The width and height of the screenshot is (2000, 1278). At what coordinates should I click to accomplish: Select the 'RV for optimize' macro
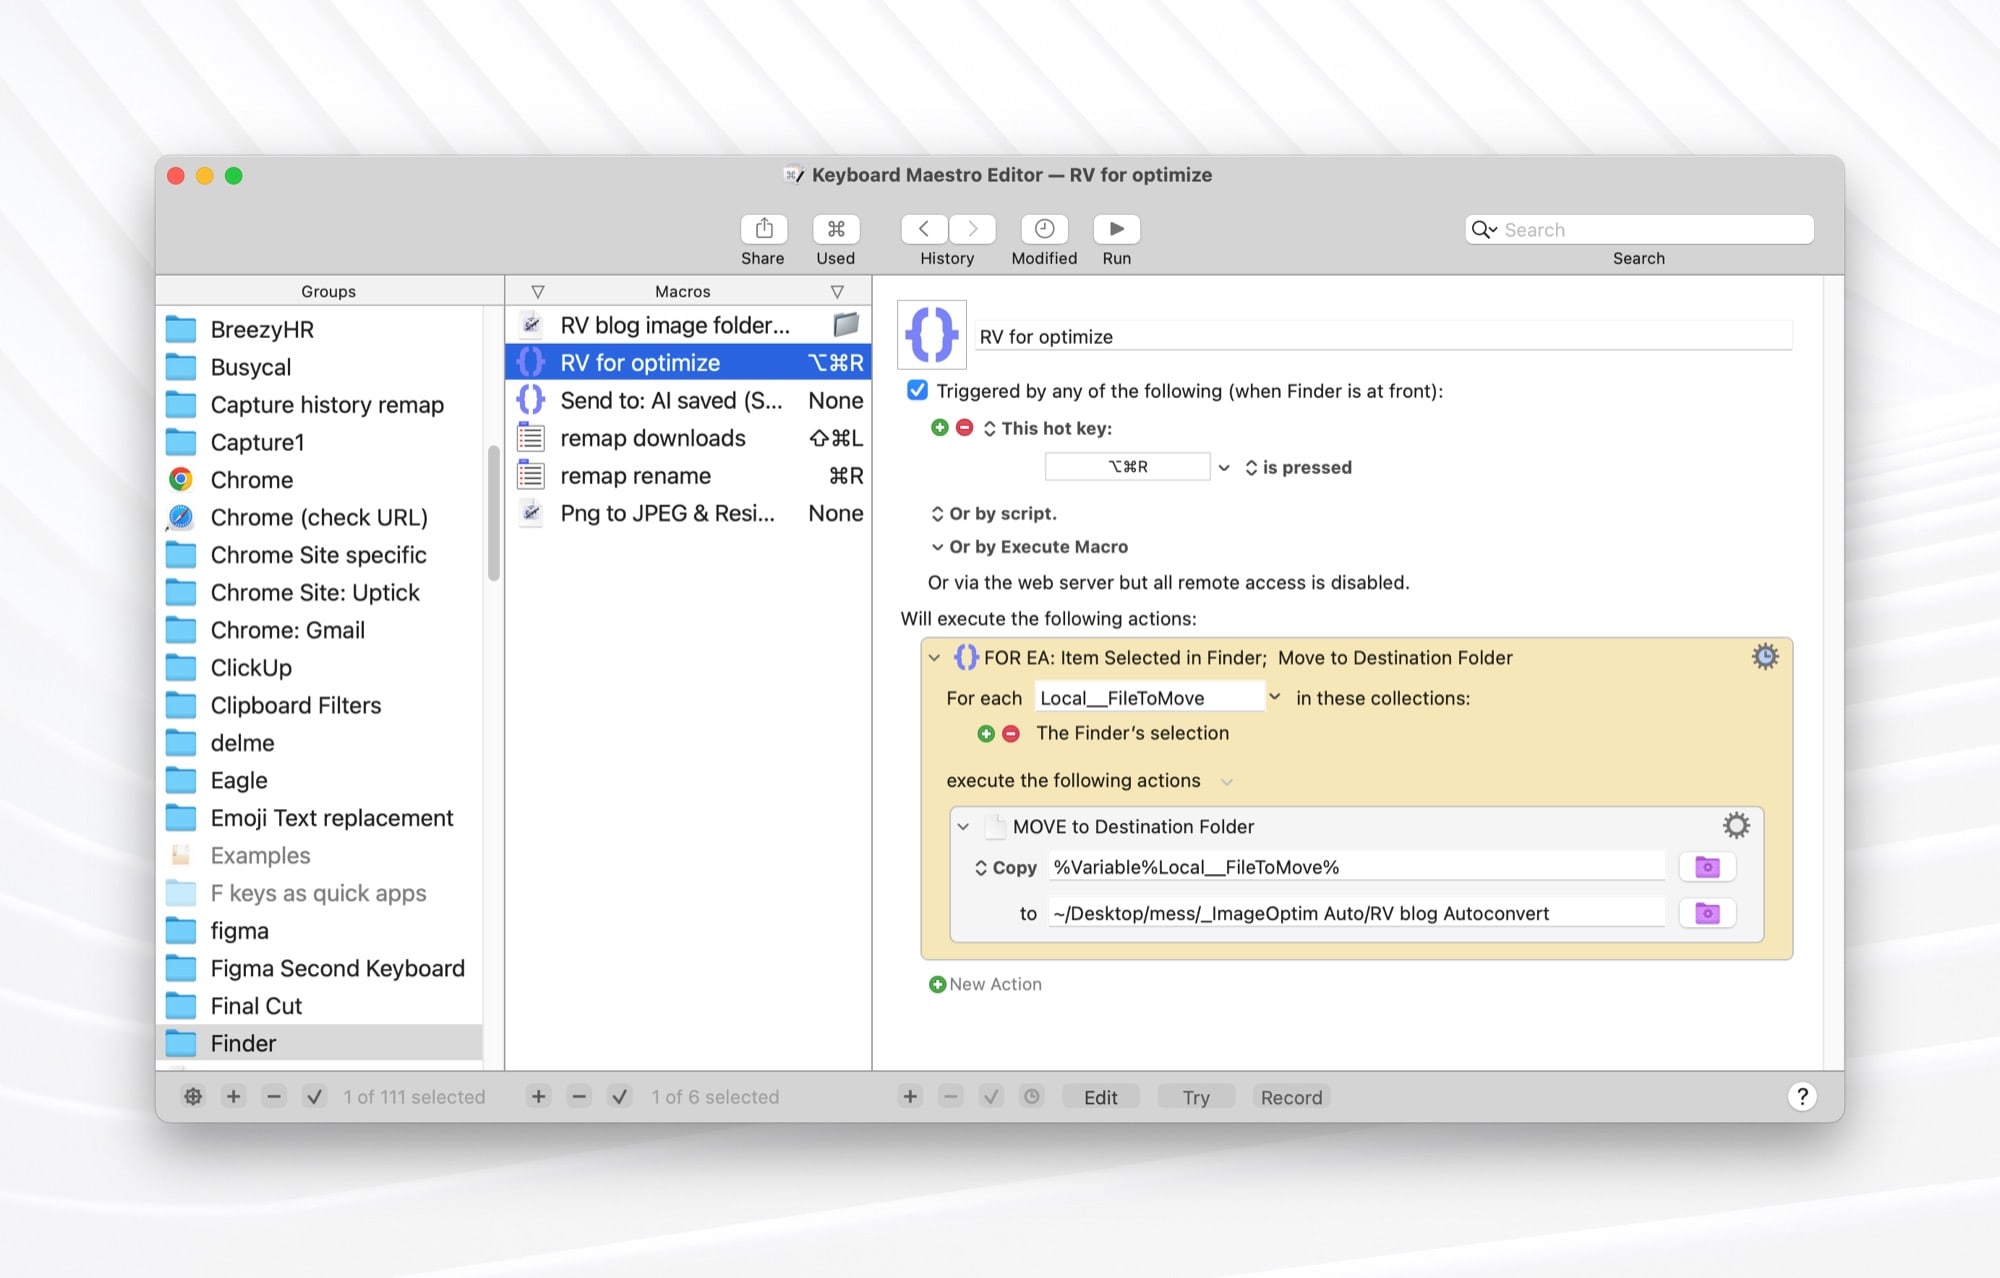pos(688,363)
